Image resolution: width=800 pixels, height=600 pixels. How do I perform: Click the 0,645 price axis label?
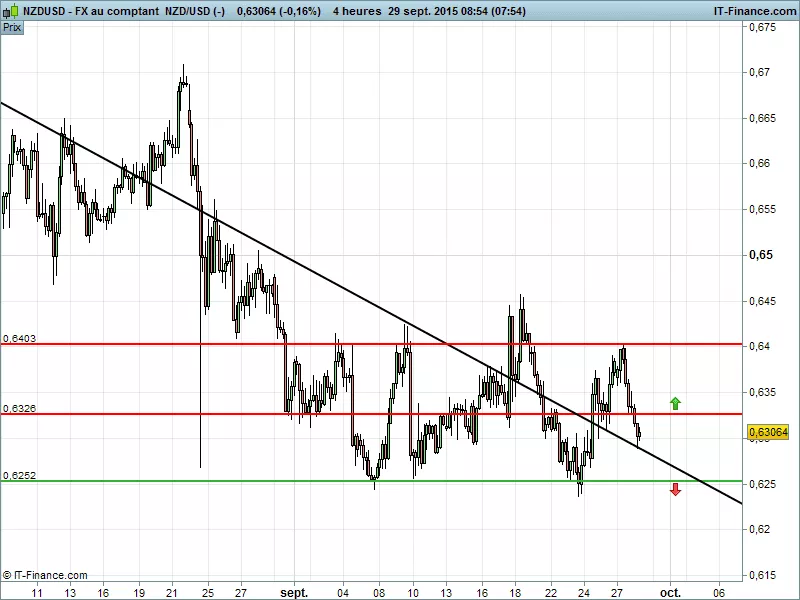(x=762, y=301)
